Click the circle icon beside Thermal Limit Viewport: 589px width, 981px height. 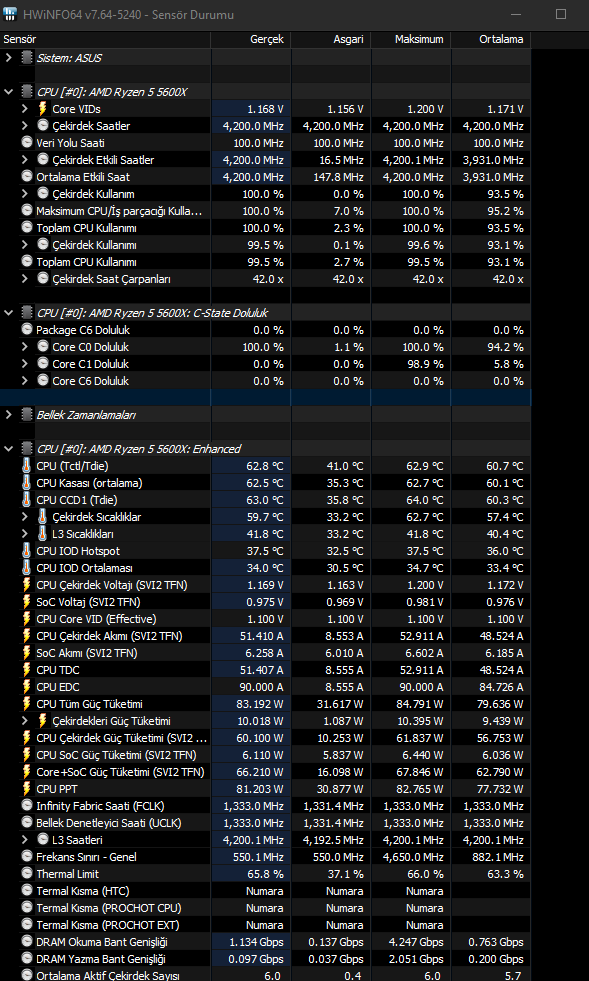coord(26,873)
